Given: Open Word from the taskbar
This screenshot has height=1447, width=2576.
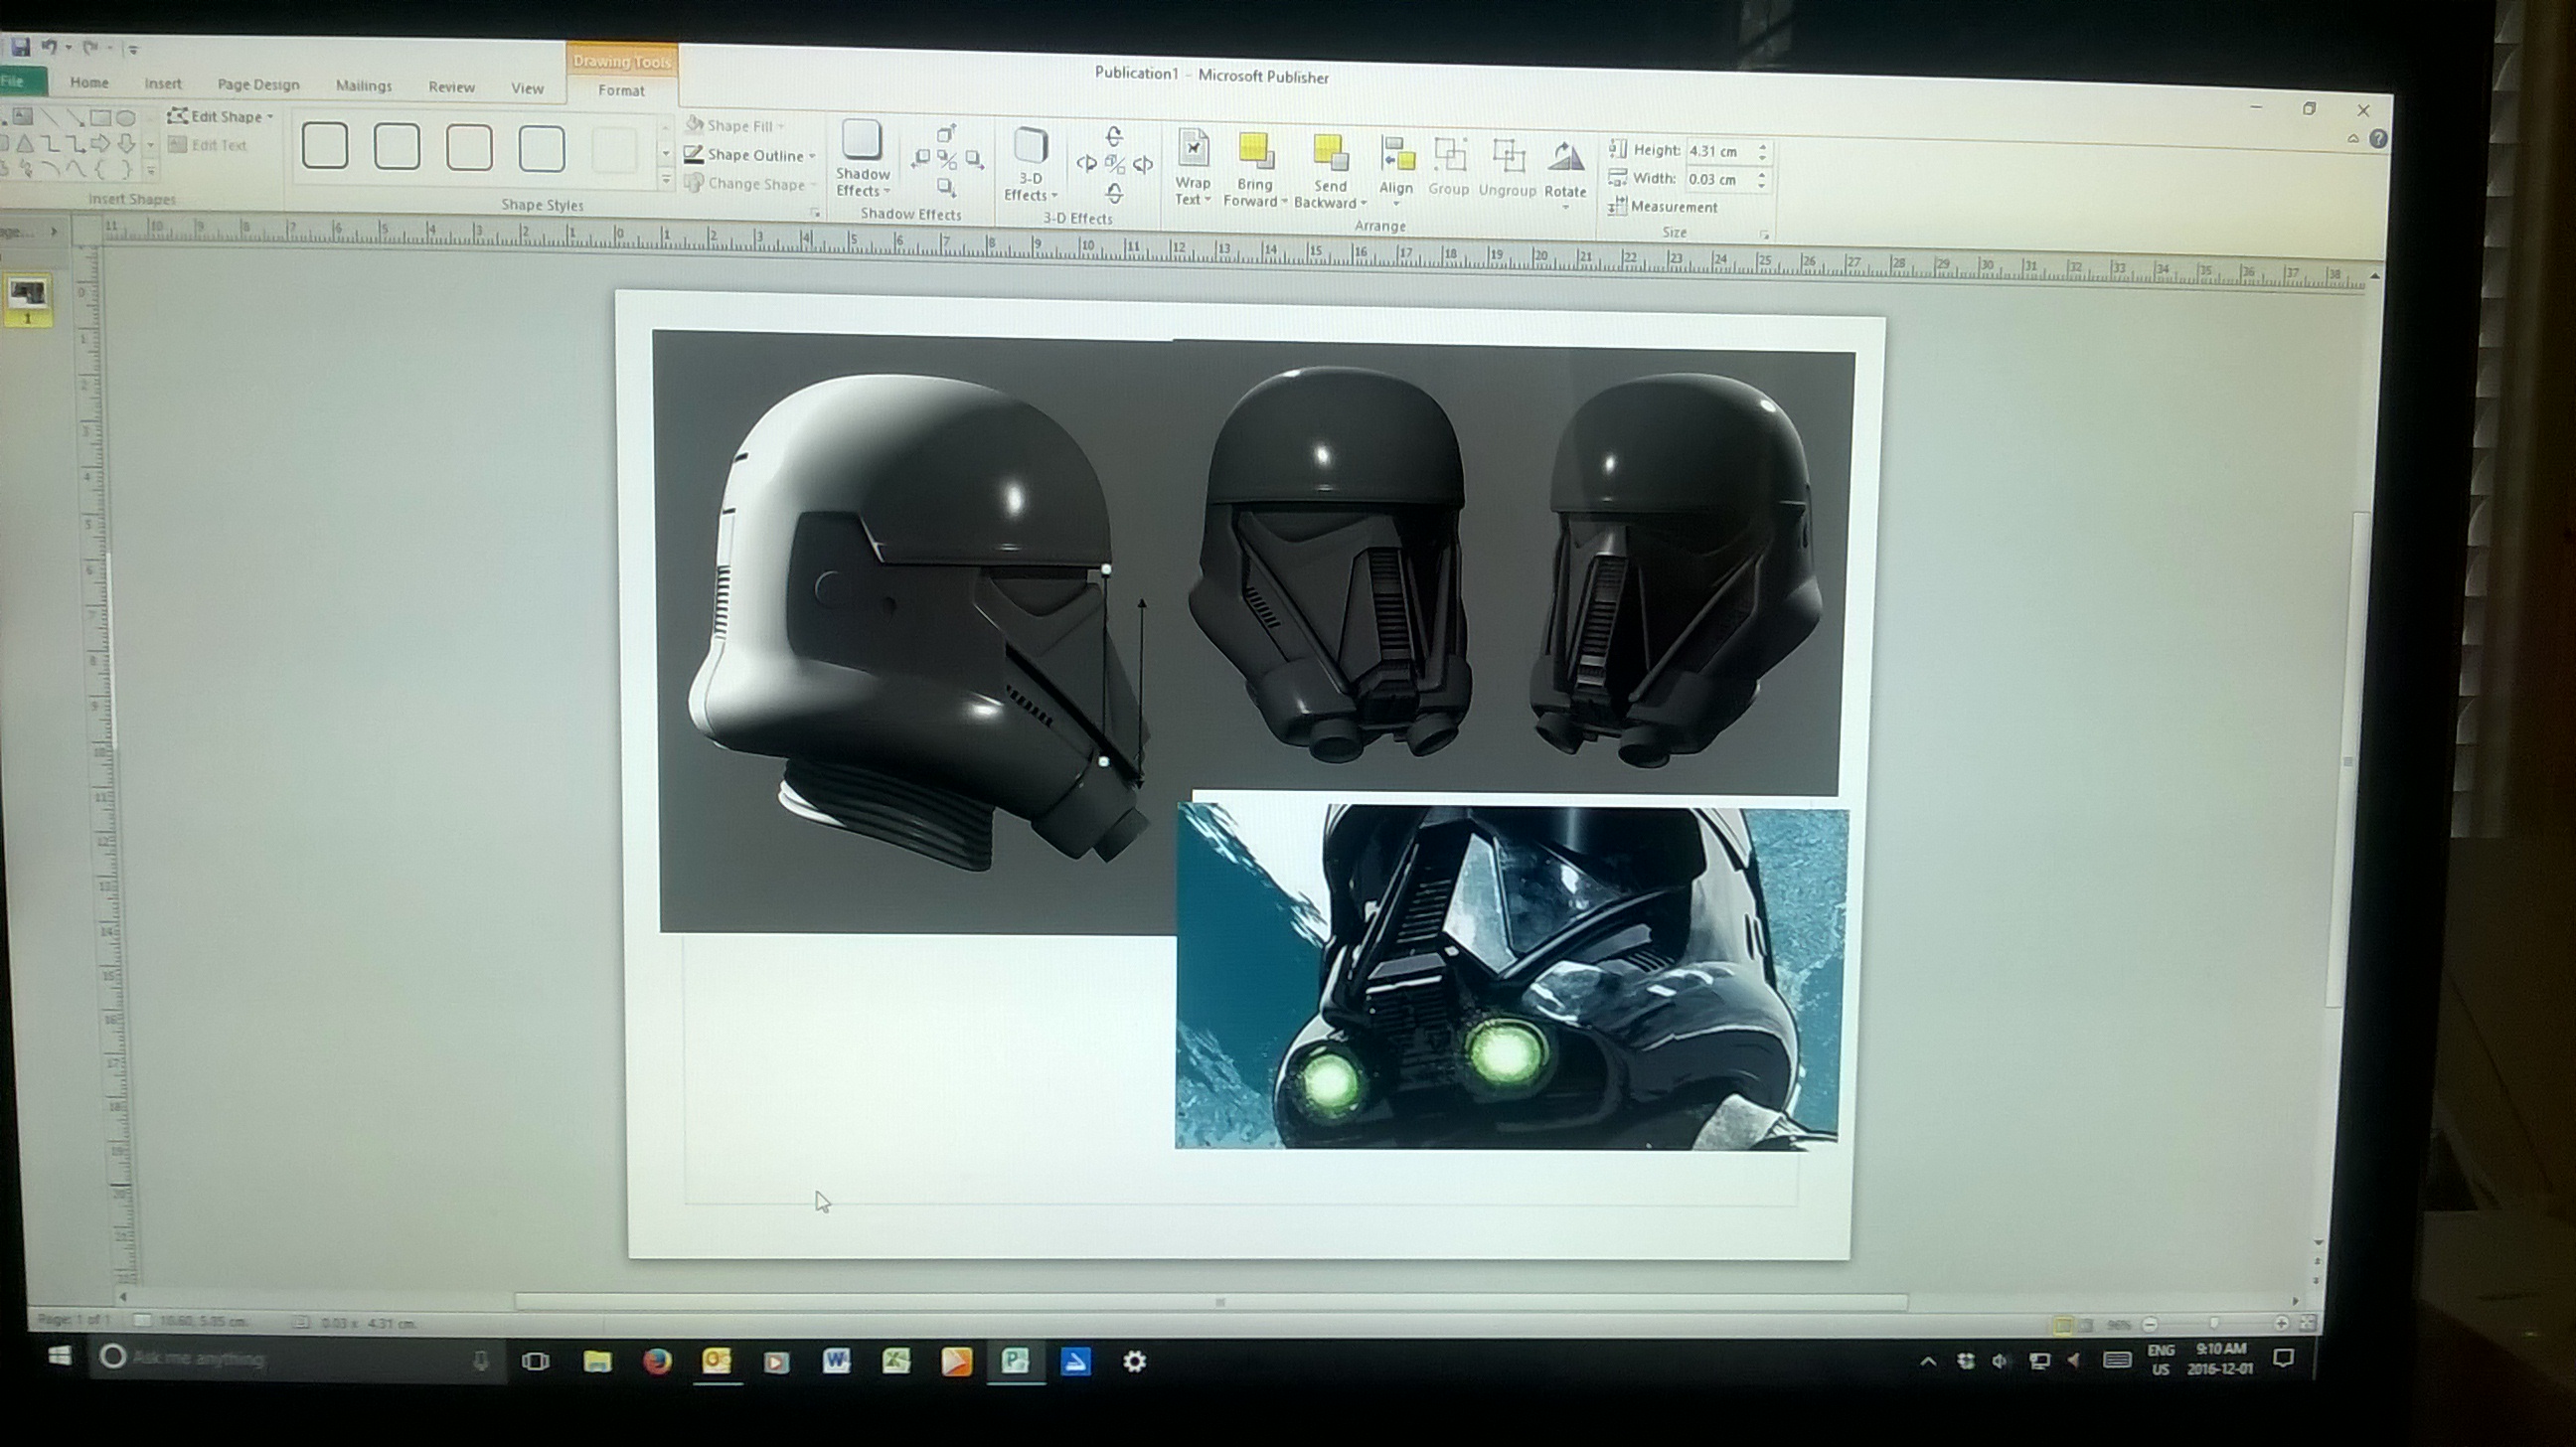Looking at the screenshot, I should pos(836,1361).
